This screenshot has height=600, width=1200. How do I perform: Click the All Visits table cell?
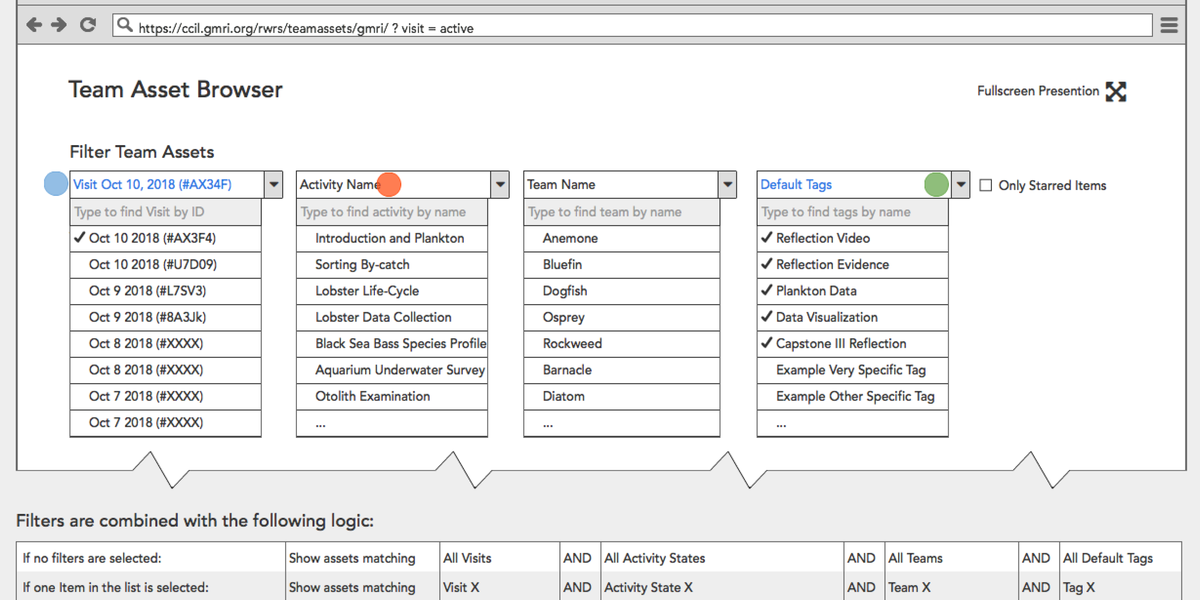pyautogui.click(x=500, y=558)
